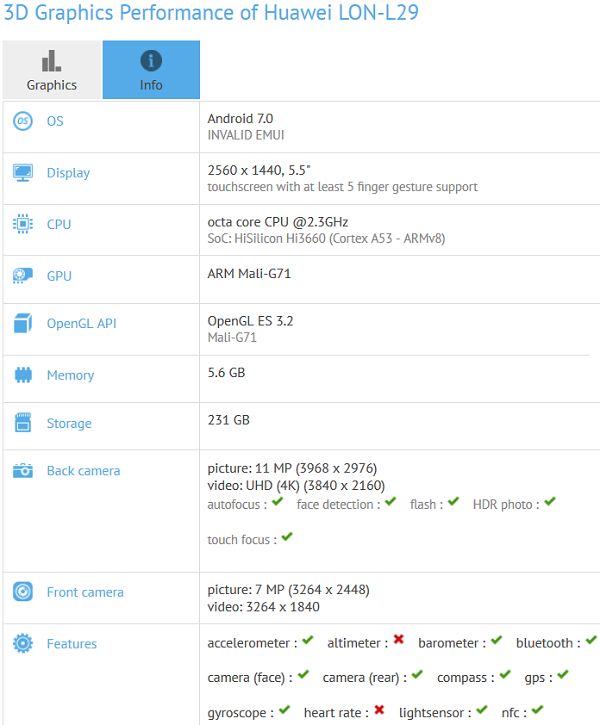Click the CPU chip icon
600x725 pixels.
pos(23,224)
